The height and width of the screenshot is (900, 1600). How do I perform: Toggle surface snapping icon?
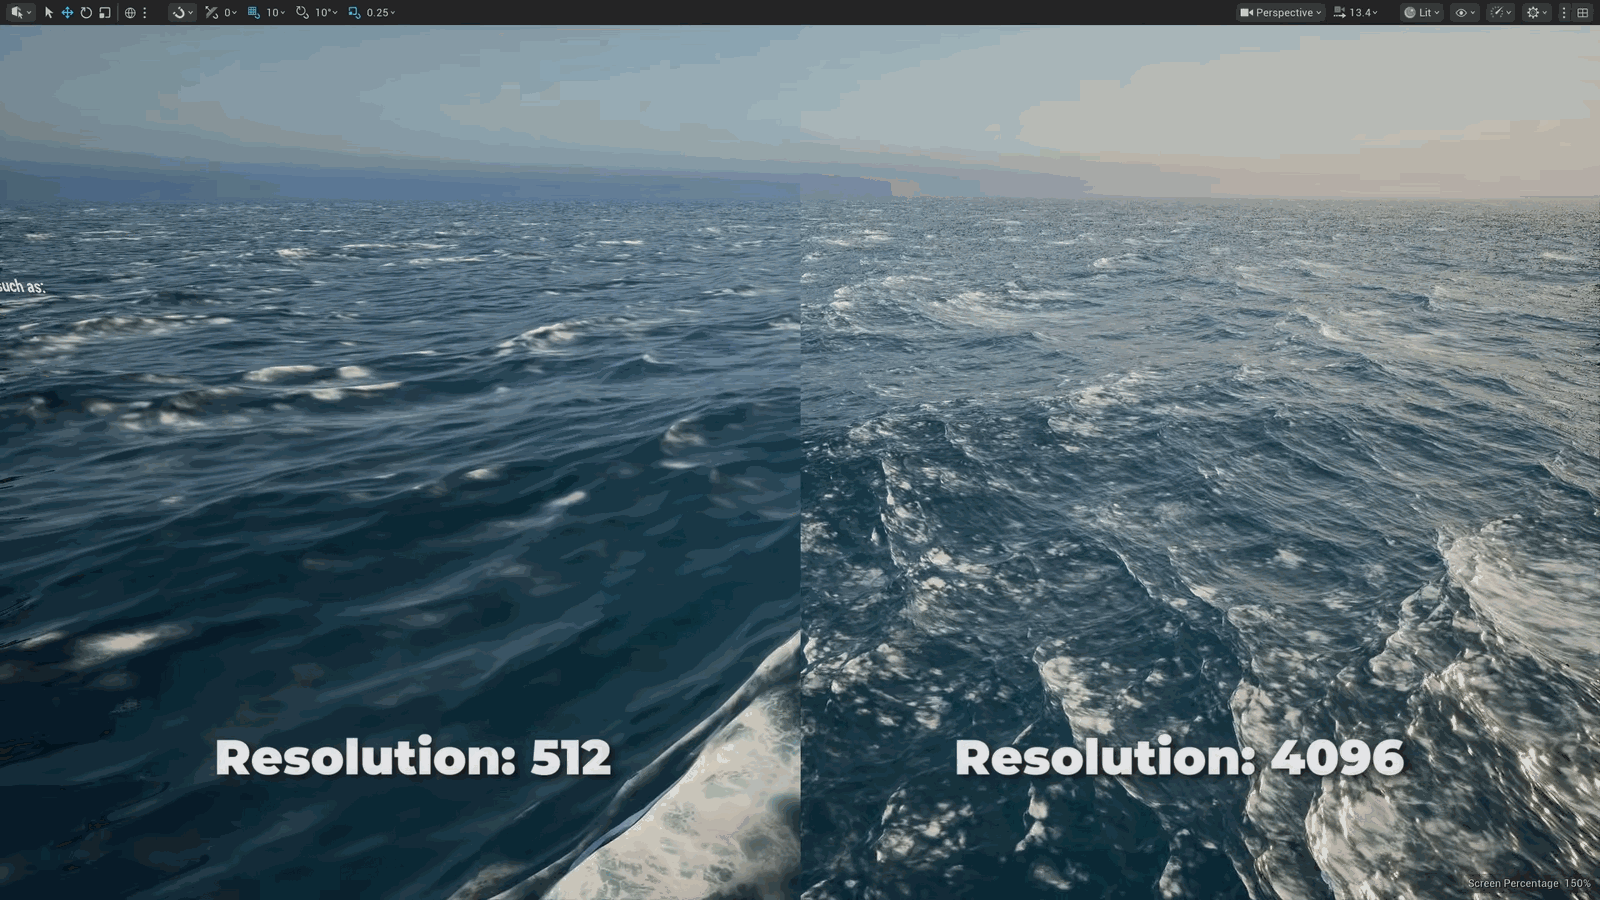[x=211, y=12]
